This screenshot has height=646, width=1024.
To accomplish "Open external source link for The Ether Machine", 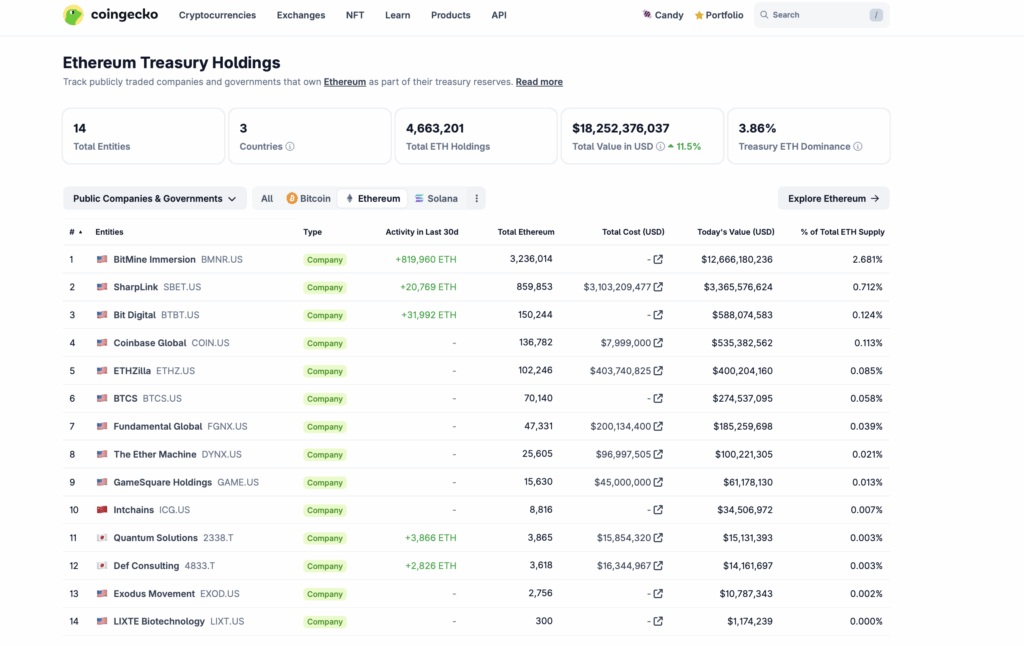I will click(658, 454).
